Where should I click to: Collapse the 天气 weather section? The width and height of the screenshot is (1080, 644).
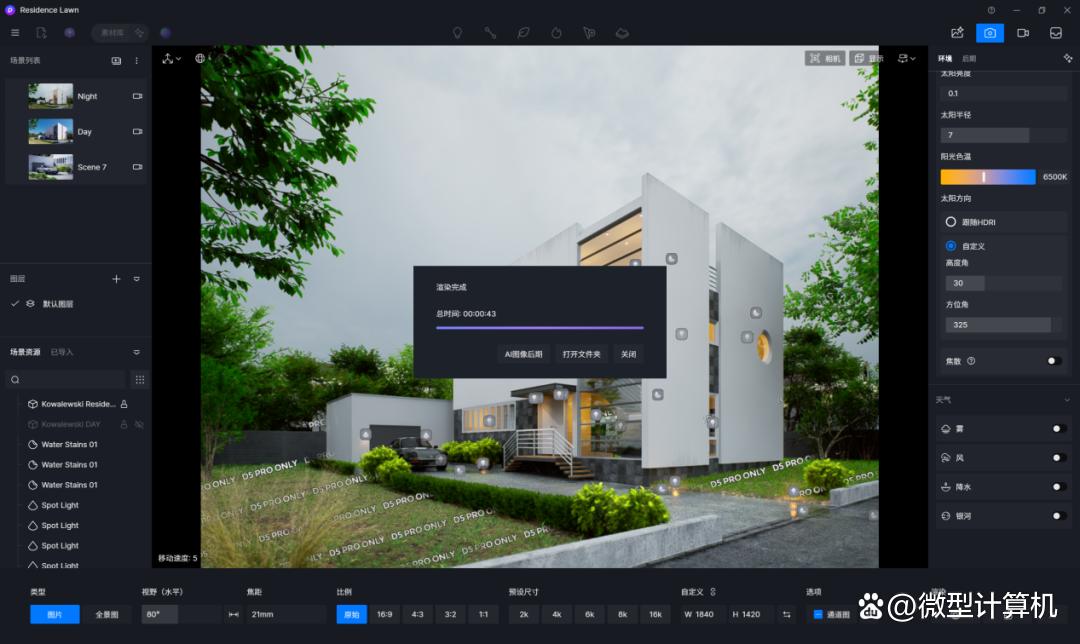click(1067, 400)
